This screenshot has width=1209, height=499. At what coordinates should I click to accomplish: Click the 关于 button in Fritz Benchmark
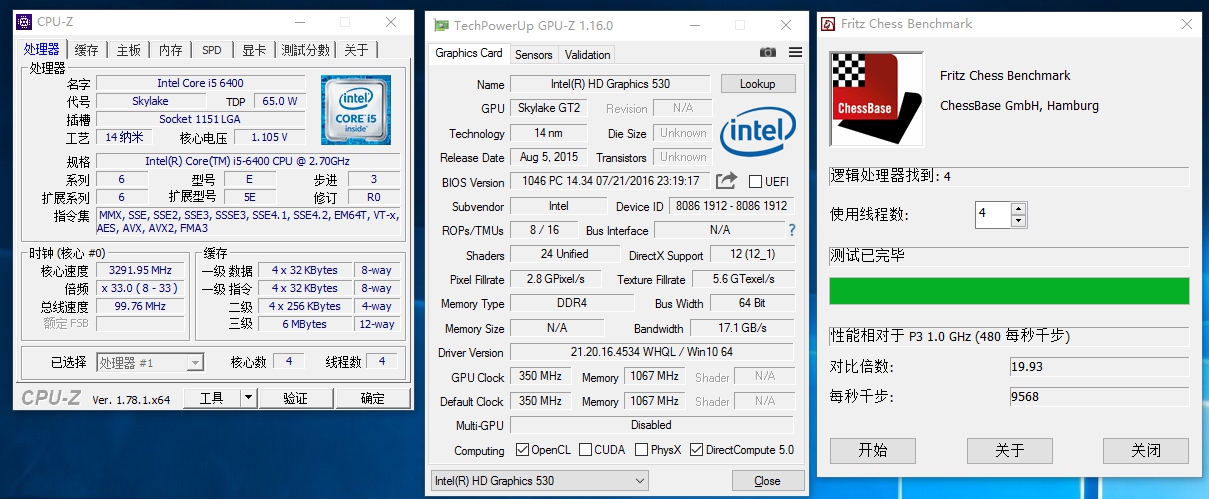(x=1010, y=450)
